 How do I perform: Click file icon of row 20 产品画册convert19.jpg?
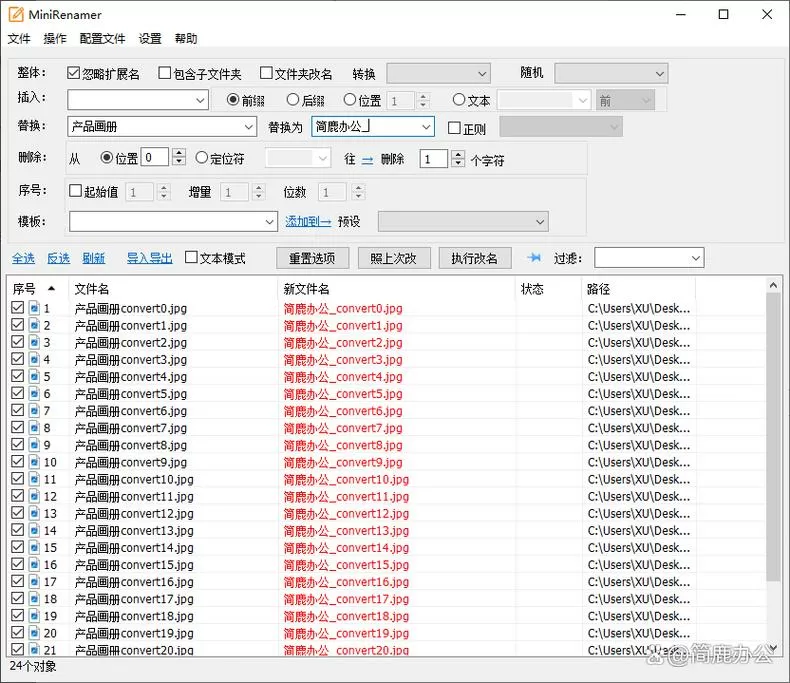coord(34,633)
